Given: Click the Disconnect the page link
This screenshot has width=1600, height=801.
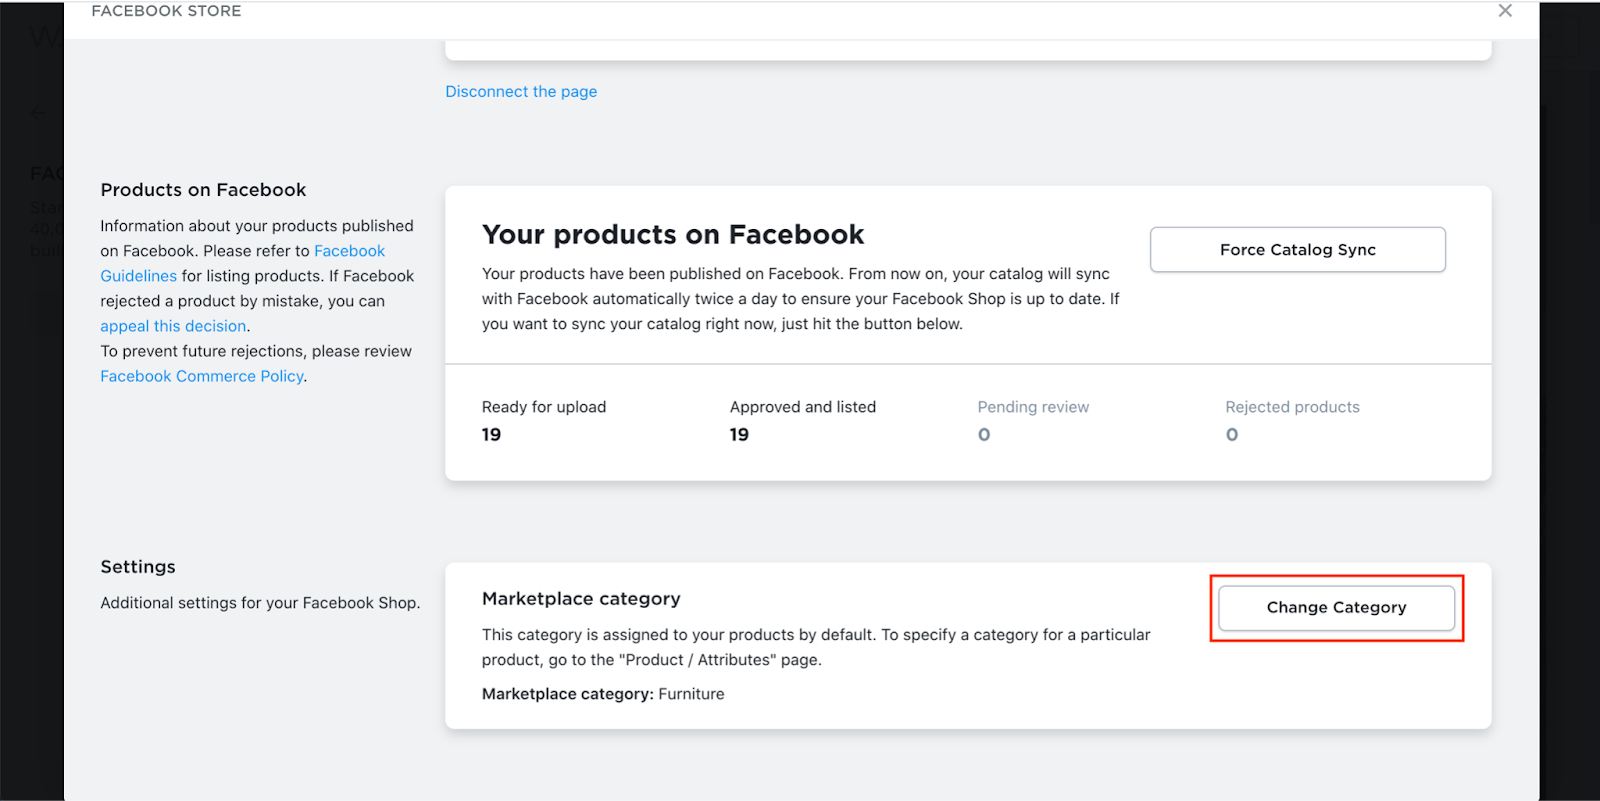Looking at the screenshot, I should click(521, 91).
